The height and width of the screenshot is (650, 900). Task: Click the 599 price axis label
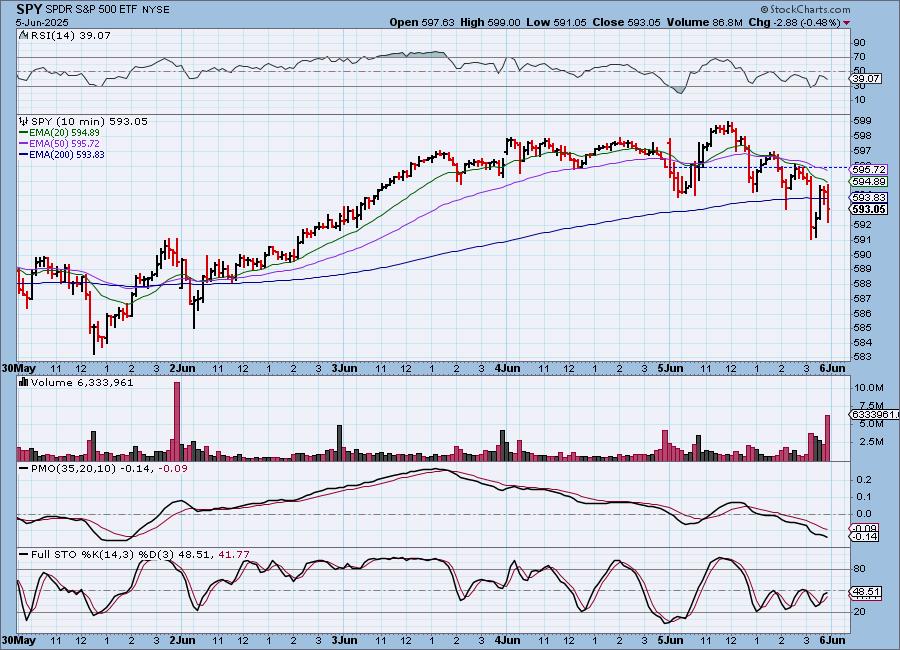[862, 121]
